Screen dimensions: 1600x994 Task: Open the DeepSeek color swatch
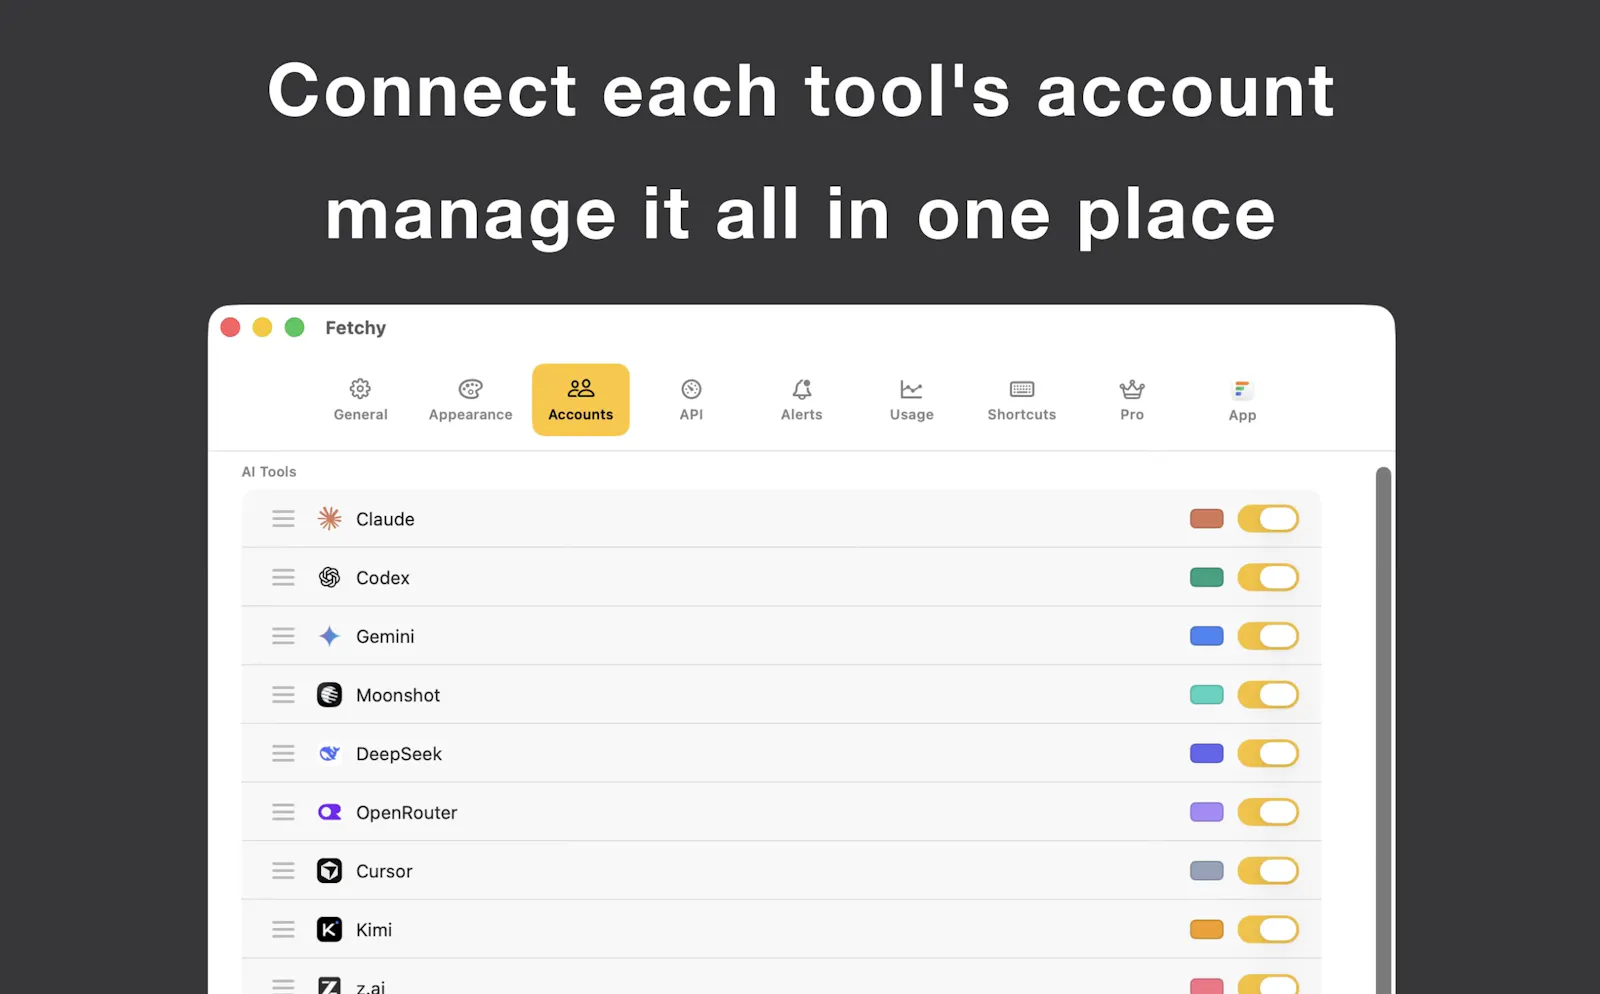click(1207, 753)
